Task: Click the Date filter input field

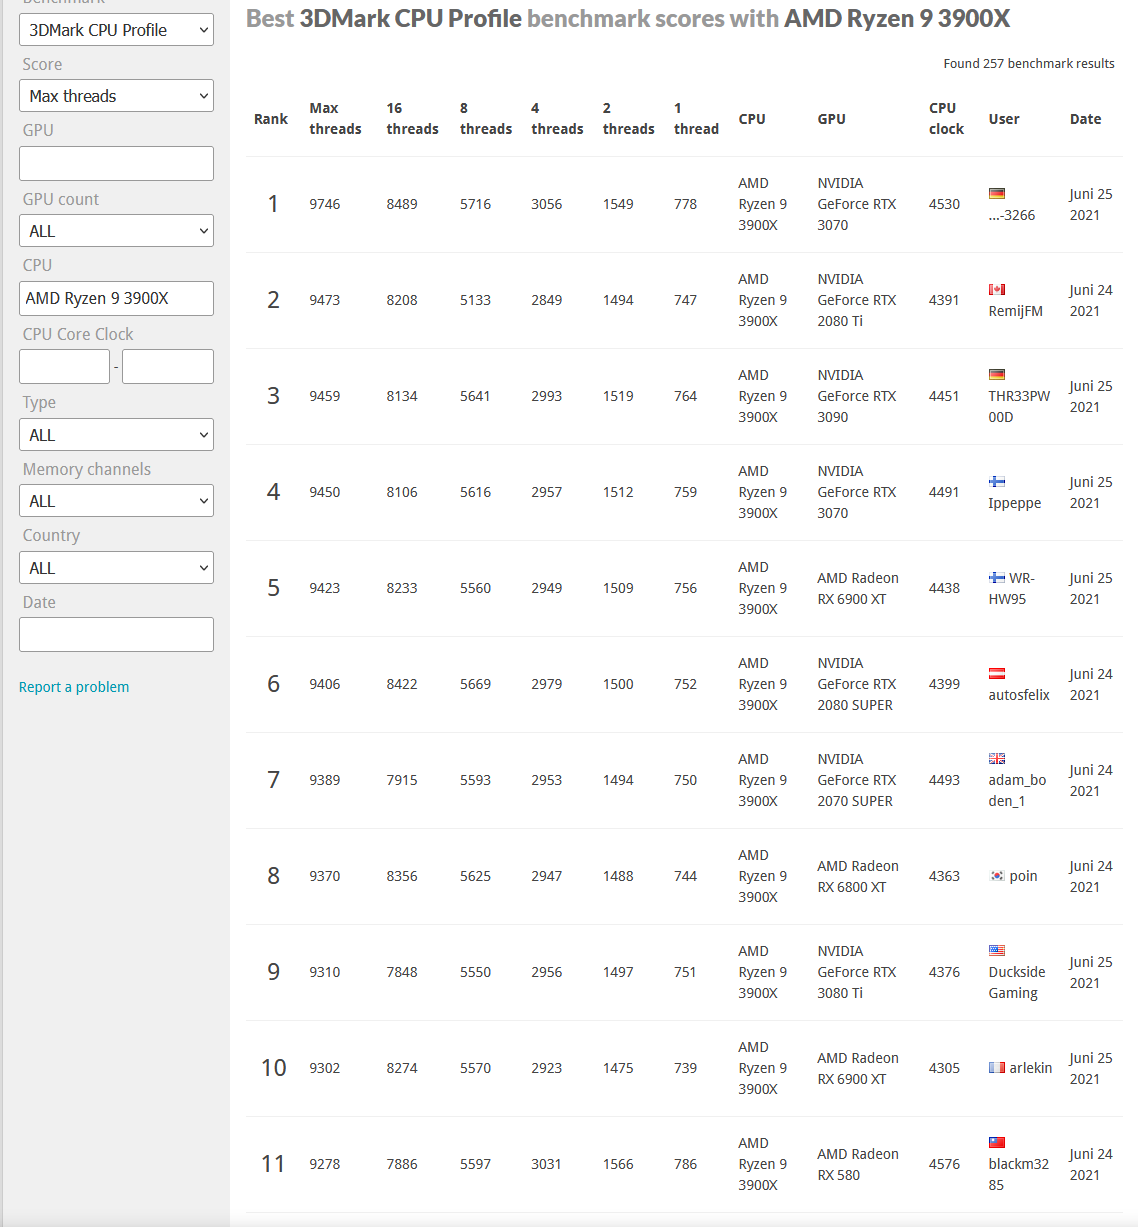Action: (116, 635)
